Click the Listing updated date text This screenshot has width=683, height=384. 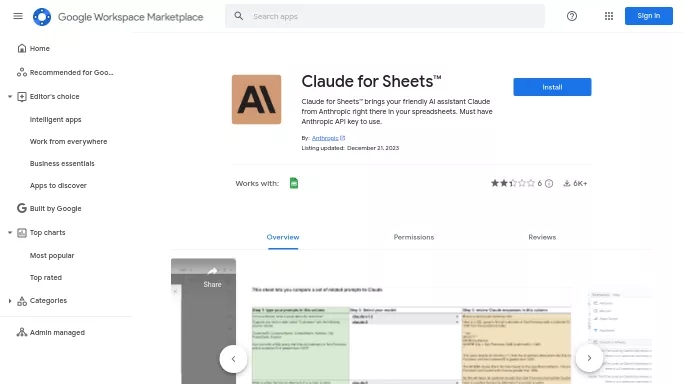[x=350, y=148]
